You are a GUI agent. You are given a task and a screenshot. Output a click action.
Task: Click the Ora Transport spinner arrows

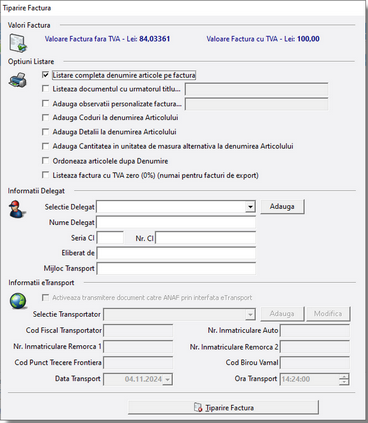(344, 379)
